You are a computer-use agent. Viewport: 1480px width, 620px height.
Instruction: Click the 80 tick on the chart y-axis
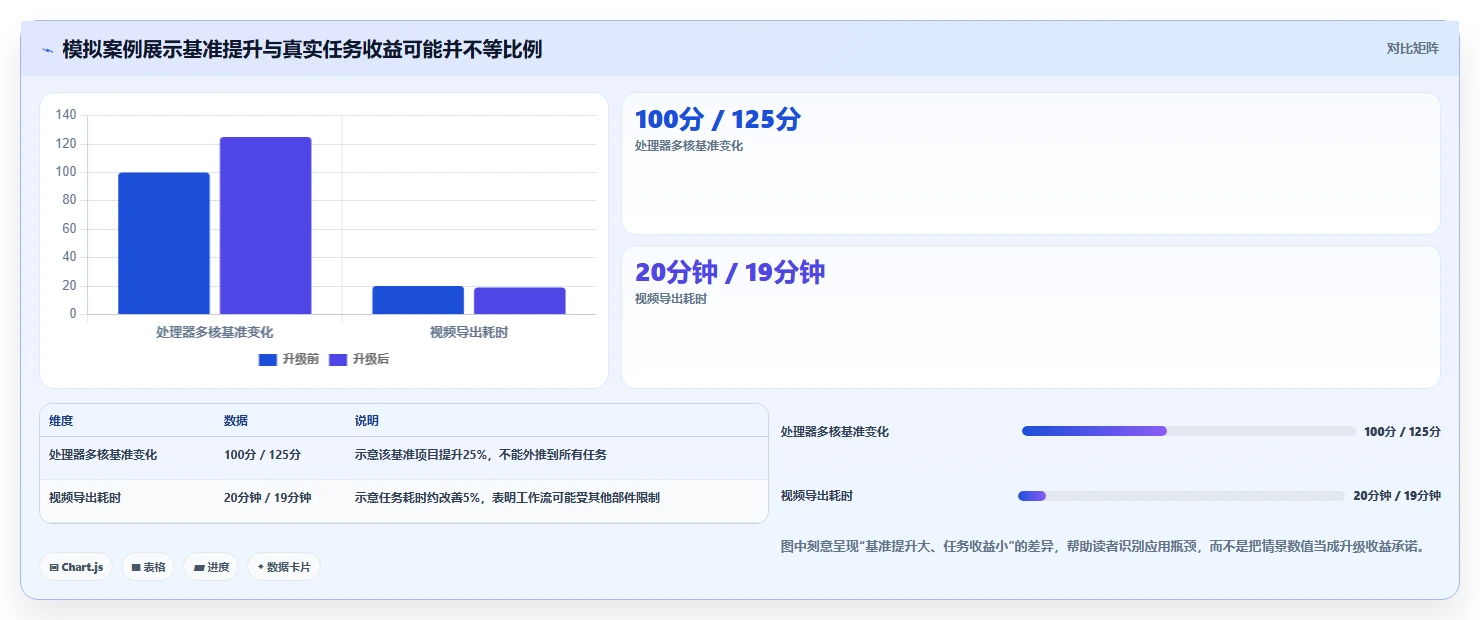(69, 200)
